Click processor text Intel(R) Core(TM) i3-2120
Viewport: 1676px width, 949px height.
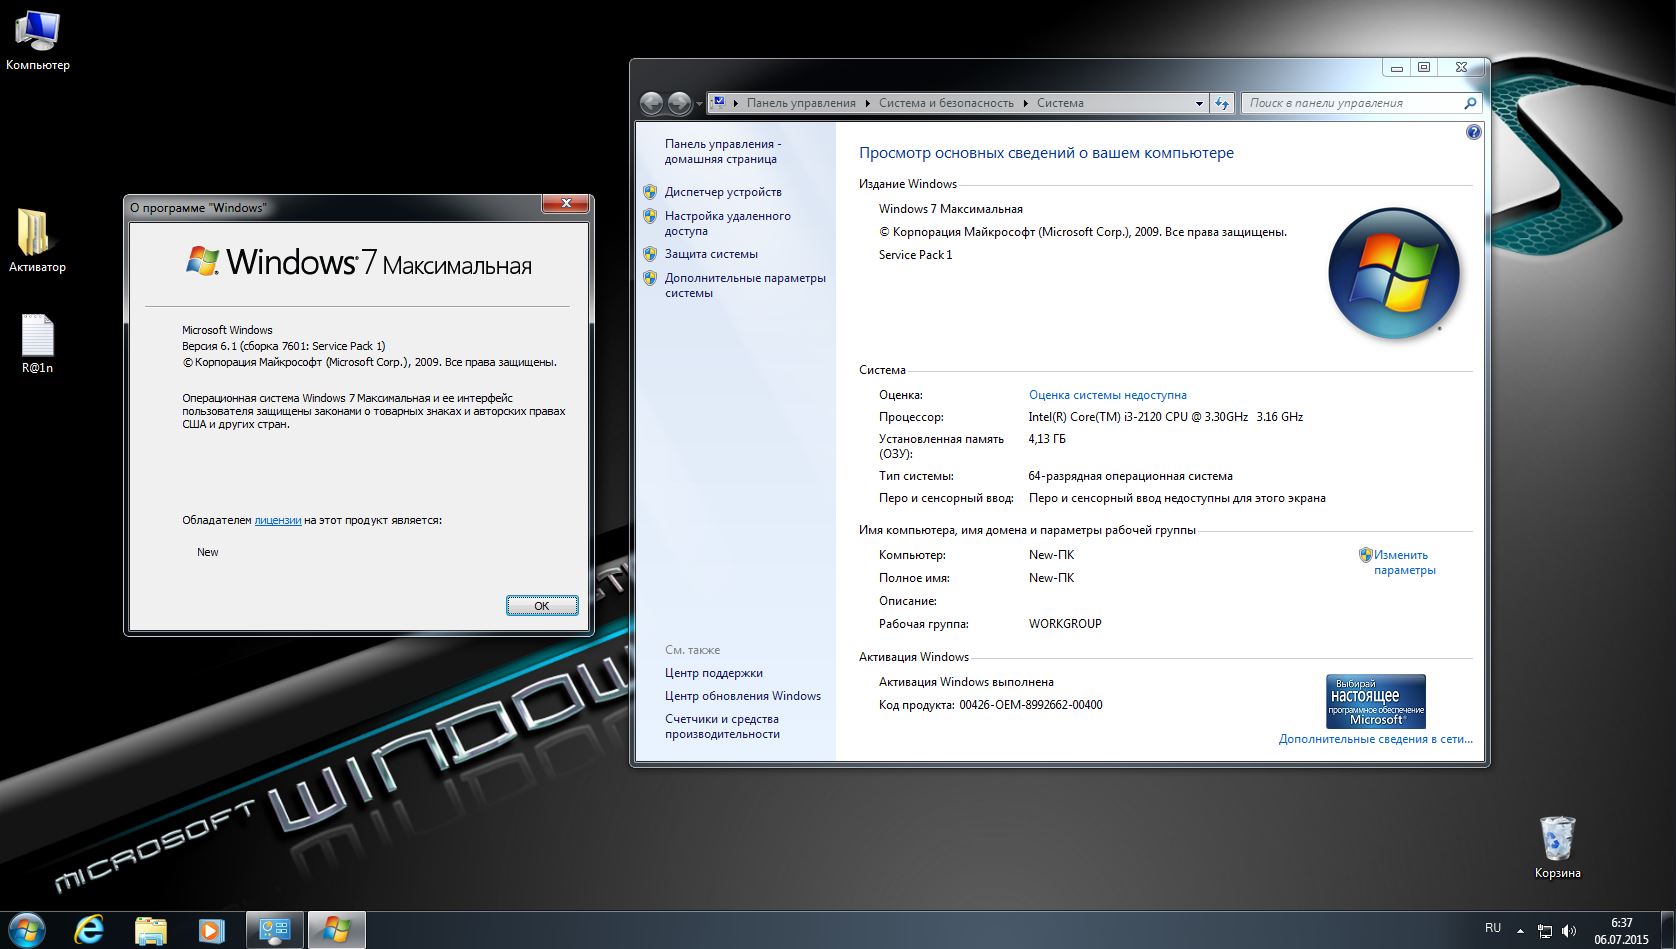[x=1165, y=417]
